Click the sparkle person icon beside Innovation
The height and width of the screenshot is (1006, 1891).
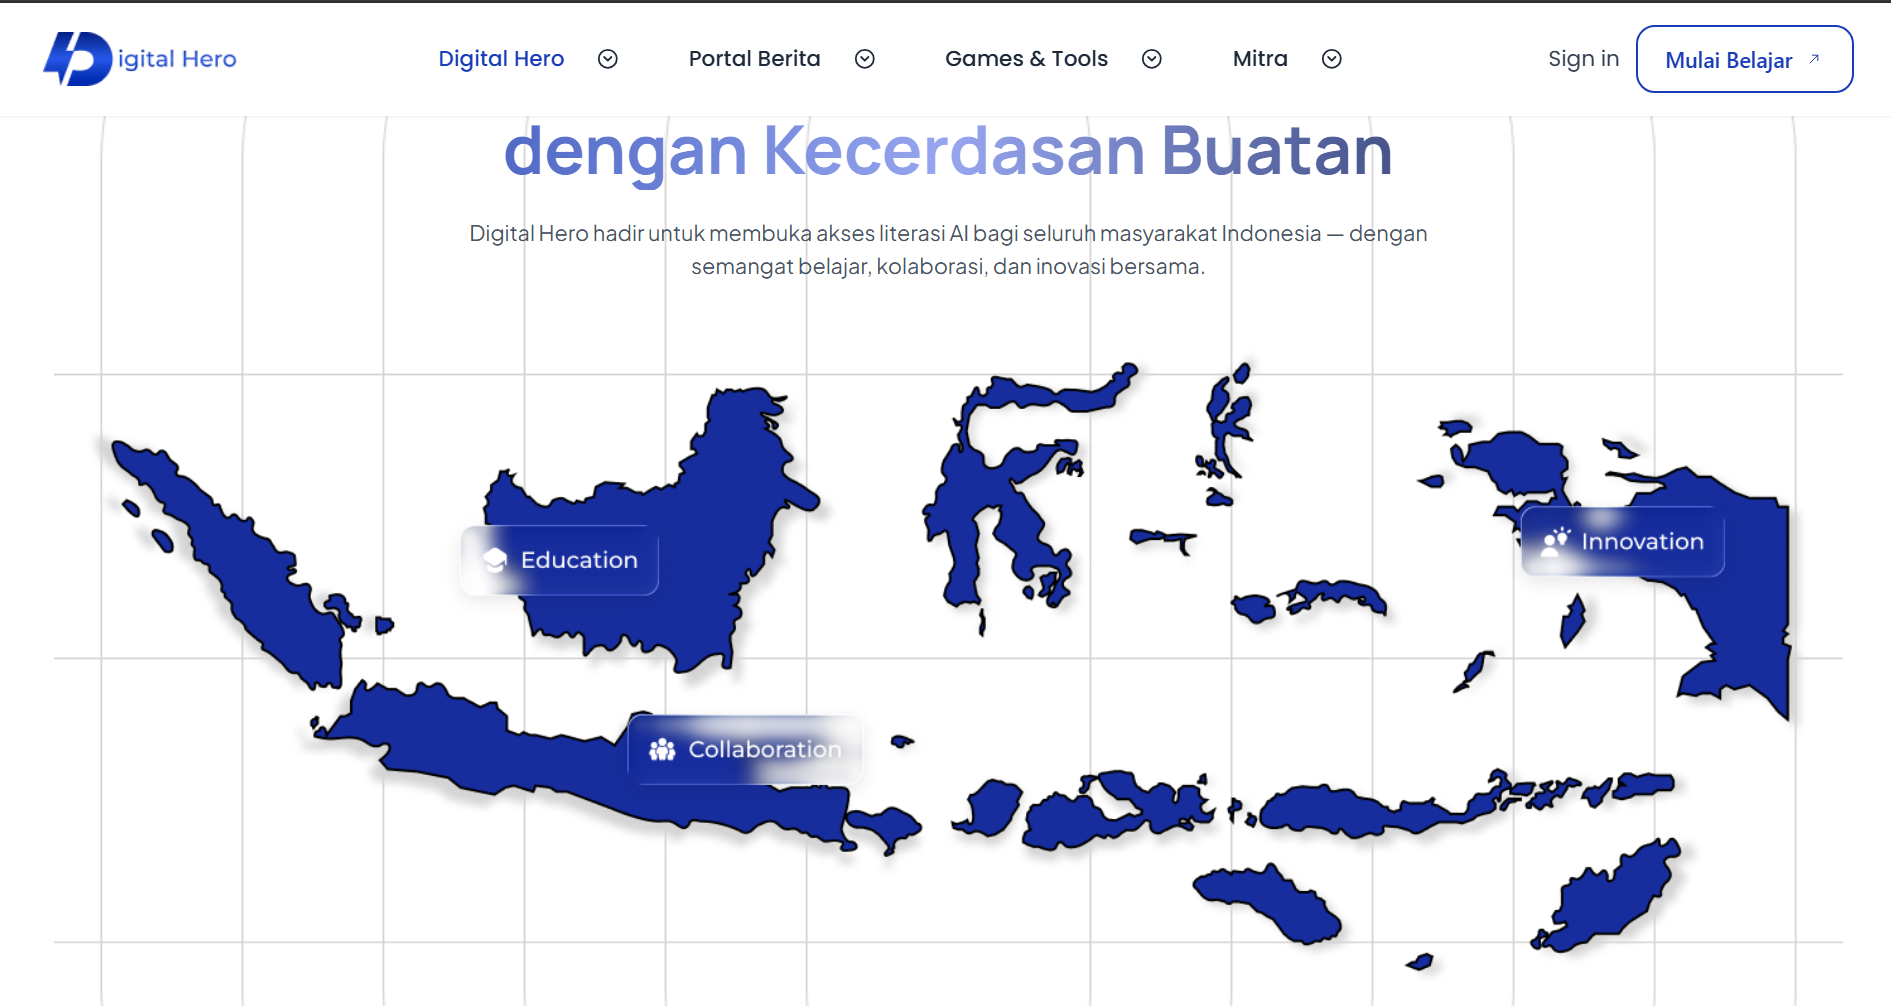(1555, 542)
